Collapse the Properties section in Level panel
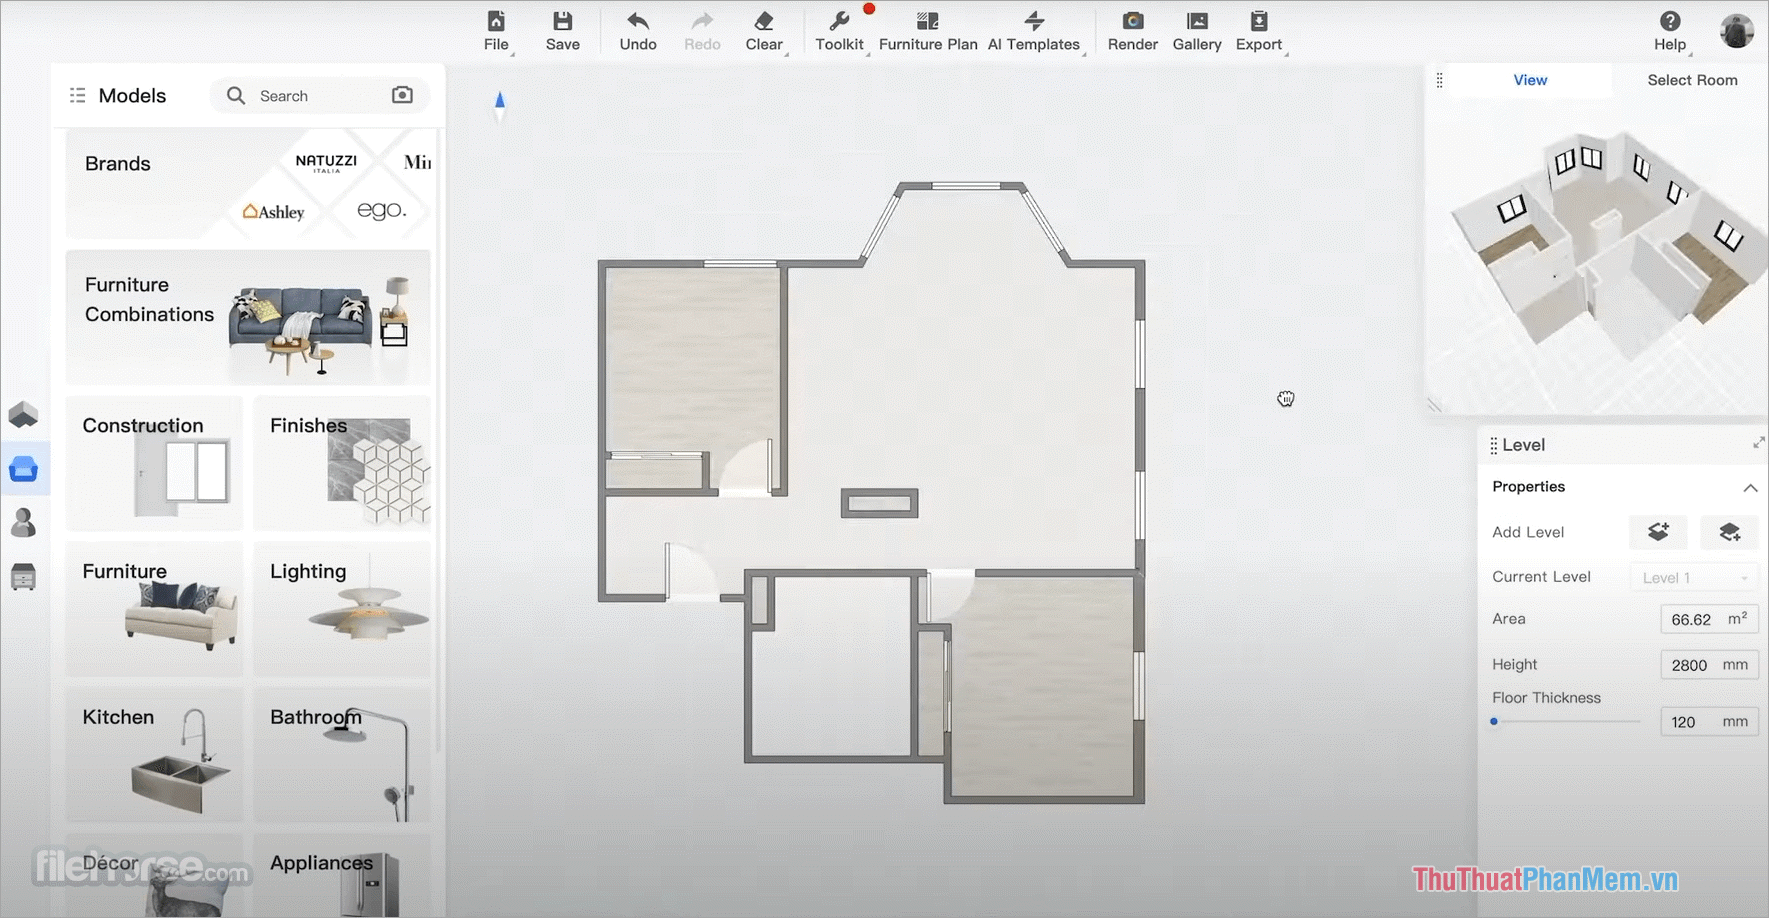 tap(1751, 488)
